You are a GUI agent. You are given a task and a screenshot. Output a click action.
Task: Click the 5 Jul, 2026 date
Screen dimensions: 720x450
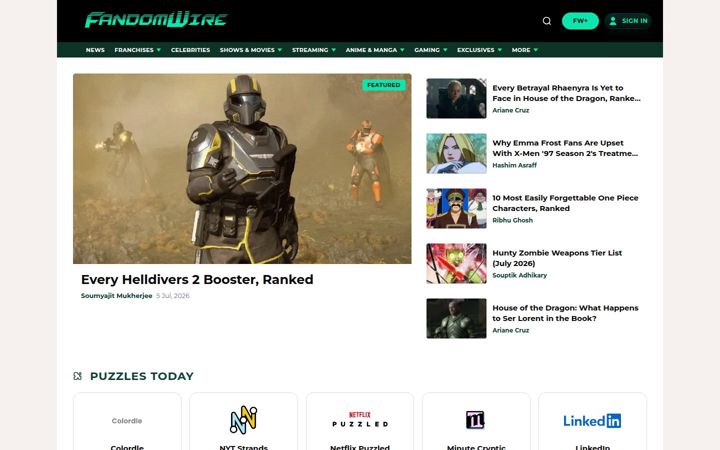click(x=173, y=296)
